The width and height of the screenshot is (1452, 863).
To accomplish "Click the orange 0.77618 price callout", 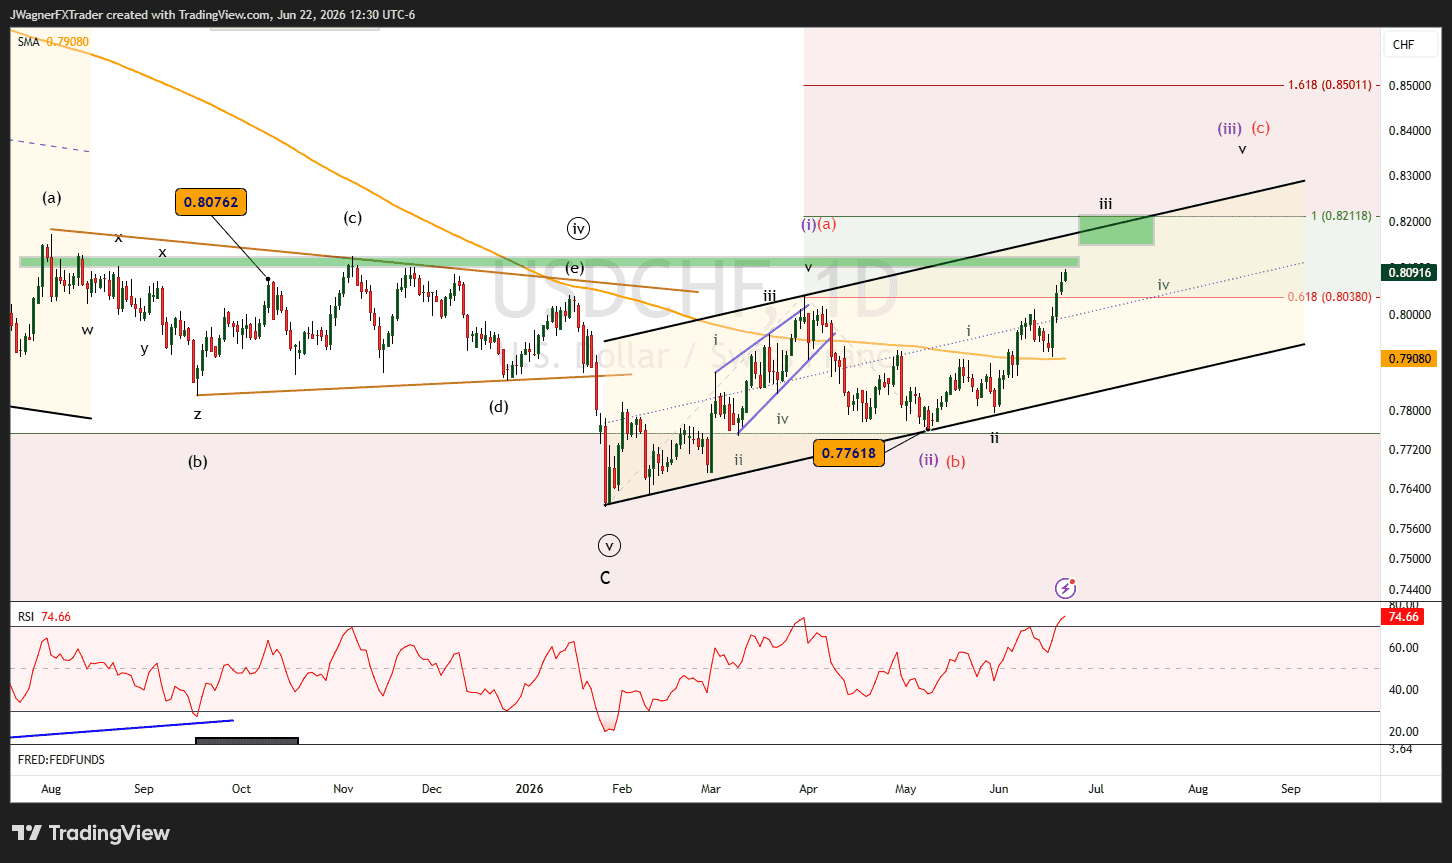I will click(x=849, y=453).
